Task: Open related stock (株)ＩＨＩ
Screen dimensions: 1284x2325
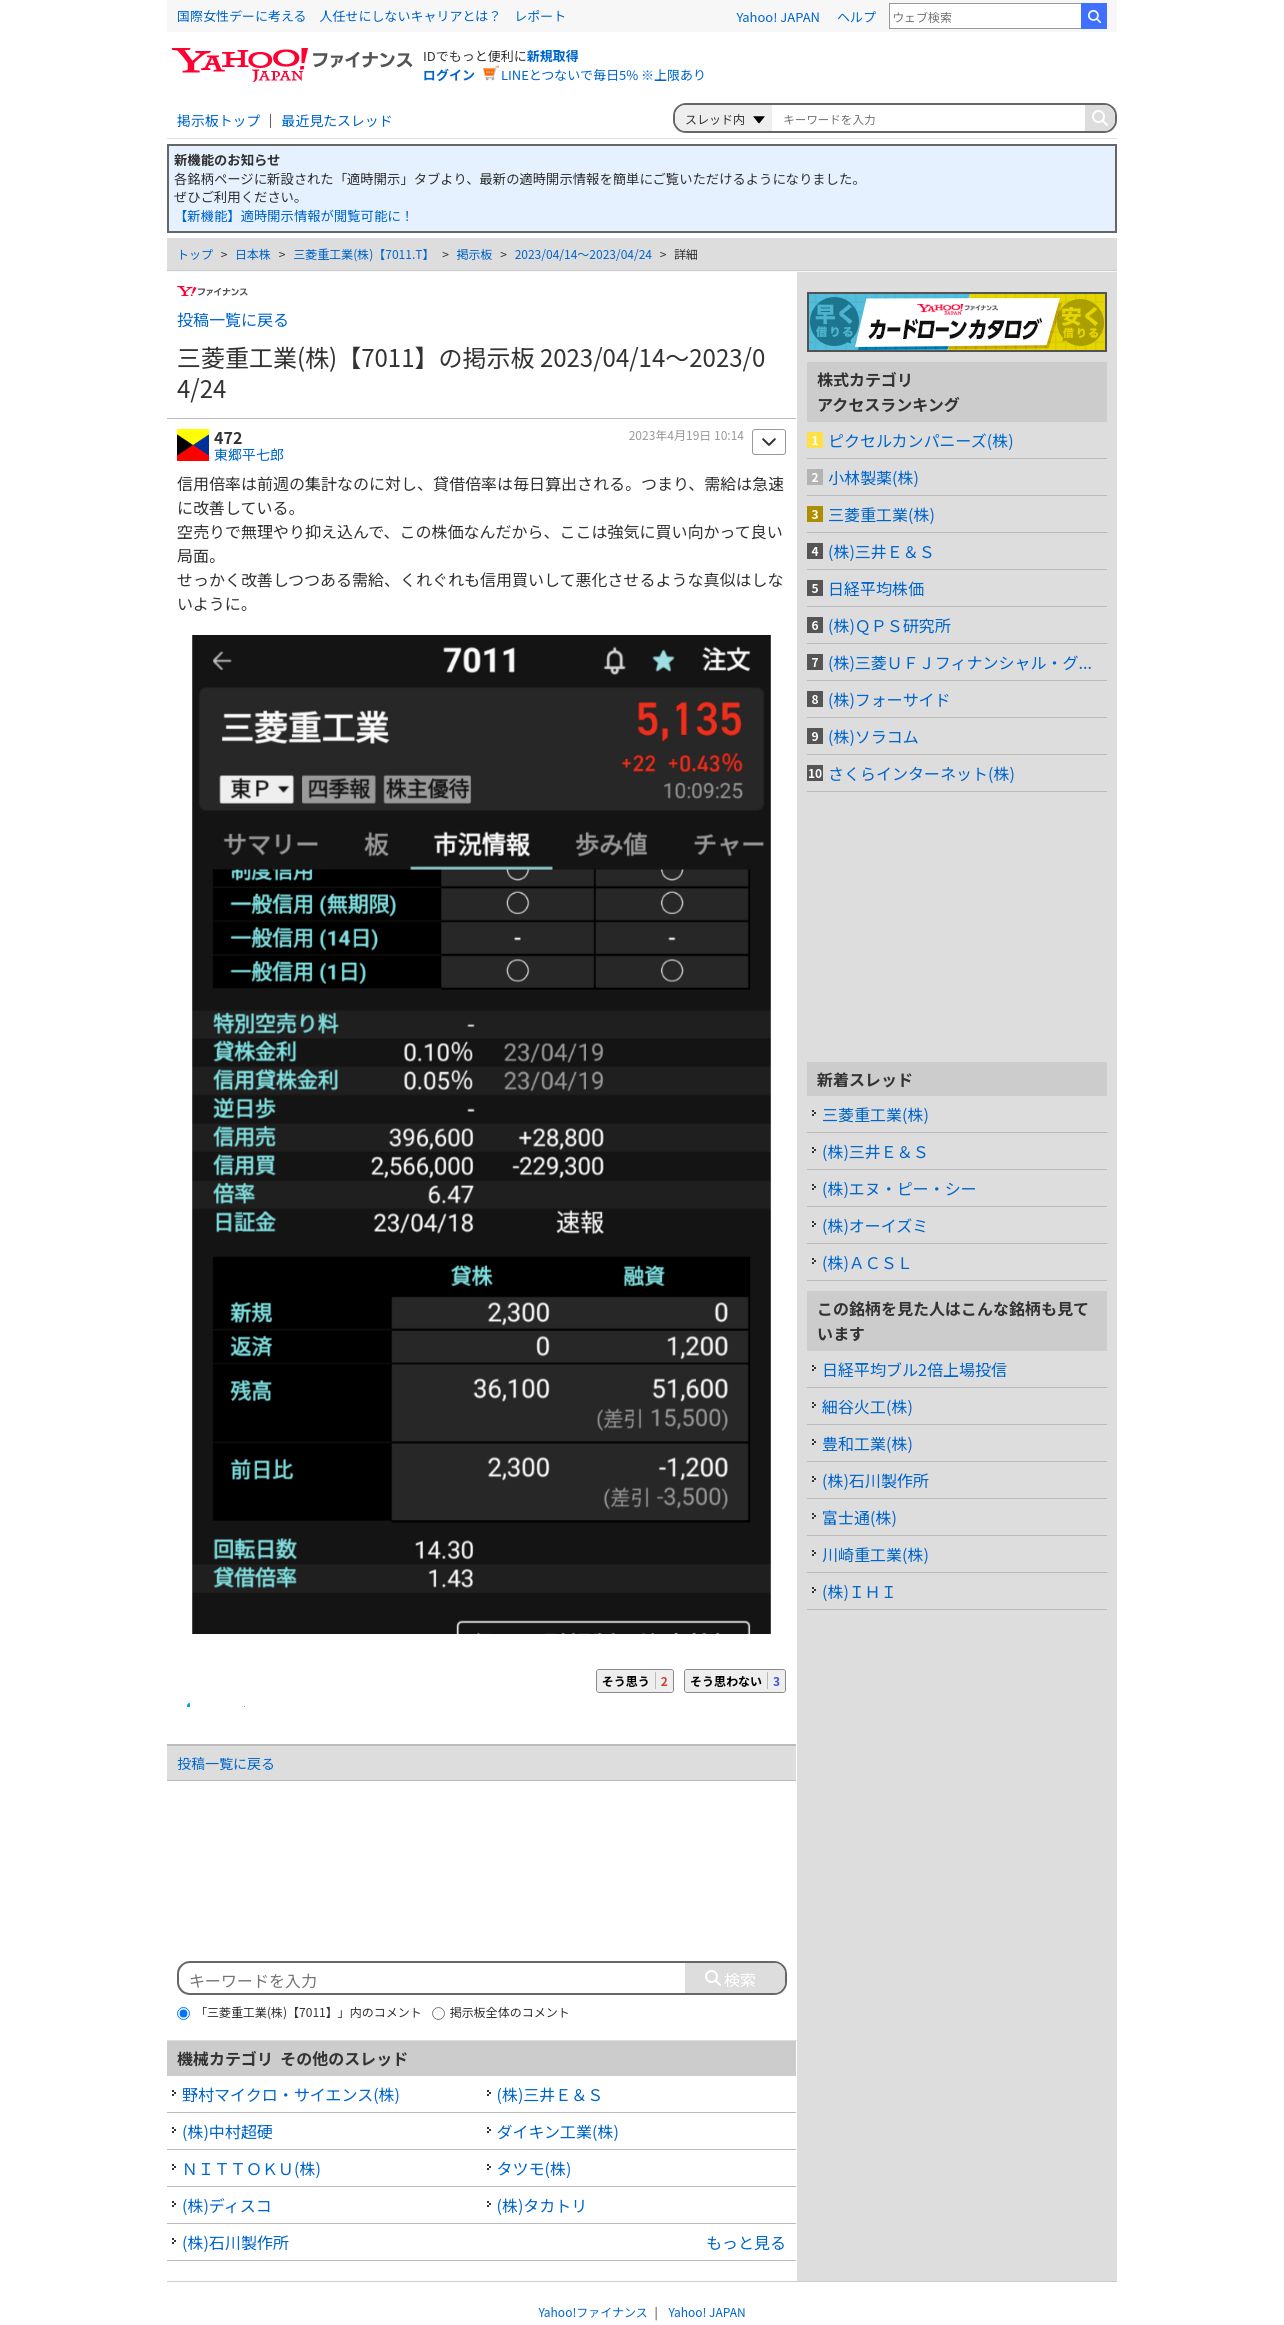Action: click(859, 1592)
